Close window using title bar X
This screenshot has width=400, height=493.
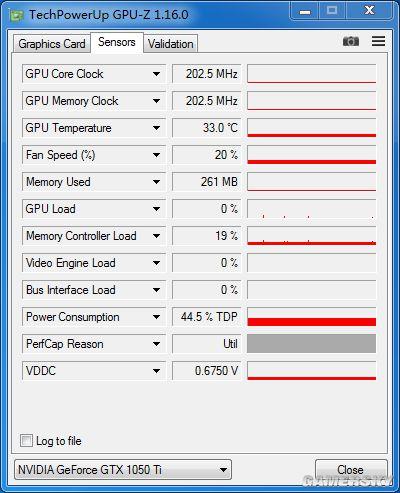(x=369, y=11)
